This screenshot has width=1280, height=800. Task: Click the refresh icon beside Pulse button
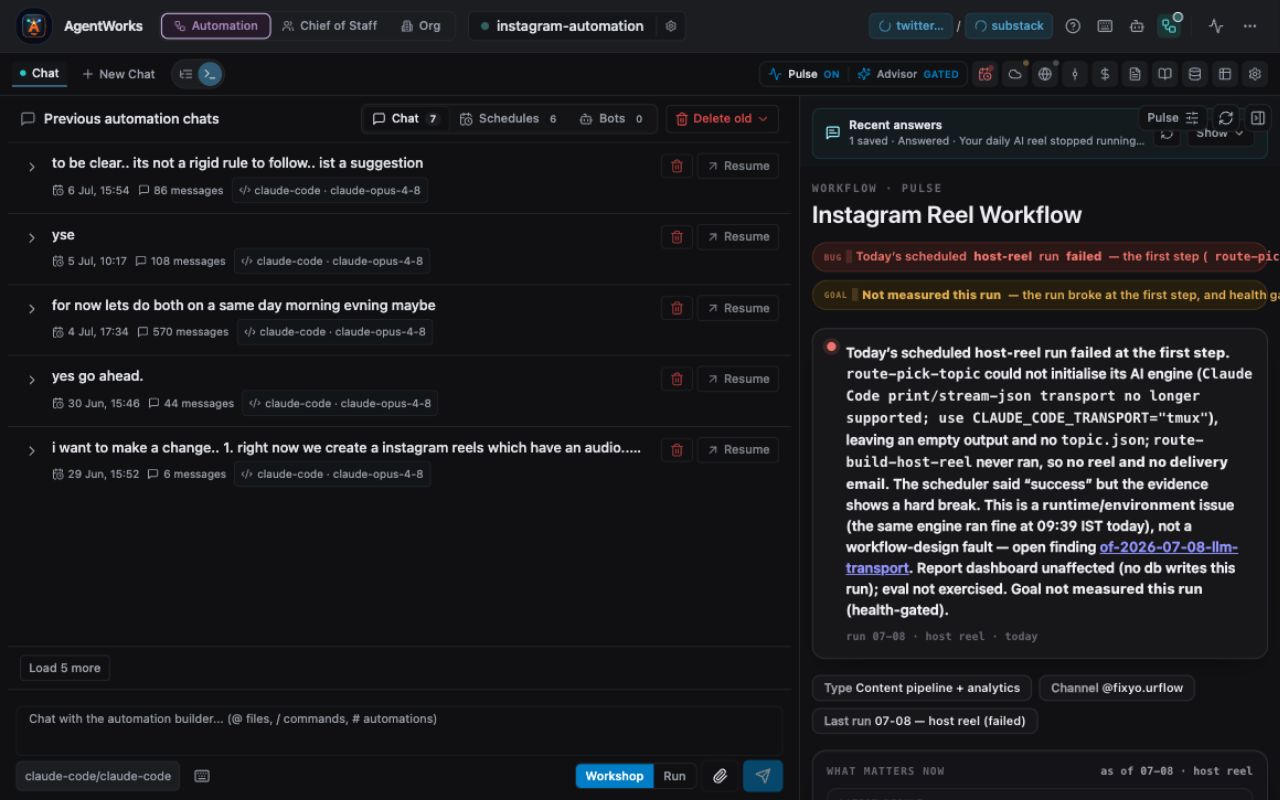pyautogui.click(x=1226, y=118)
